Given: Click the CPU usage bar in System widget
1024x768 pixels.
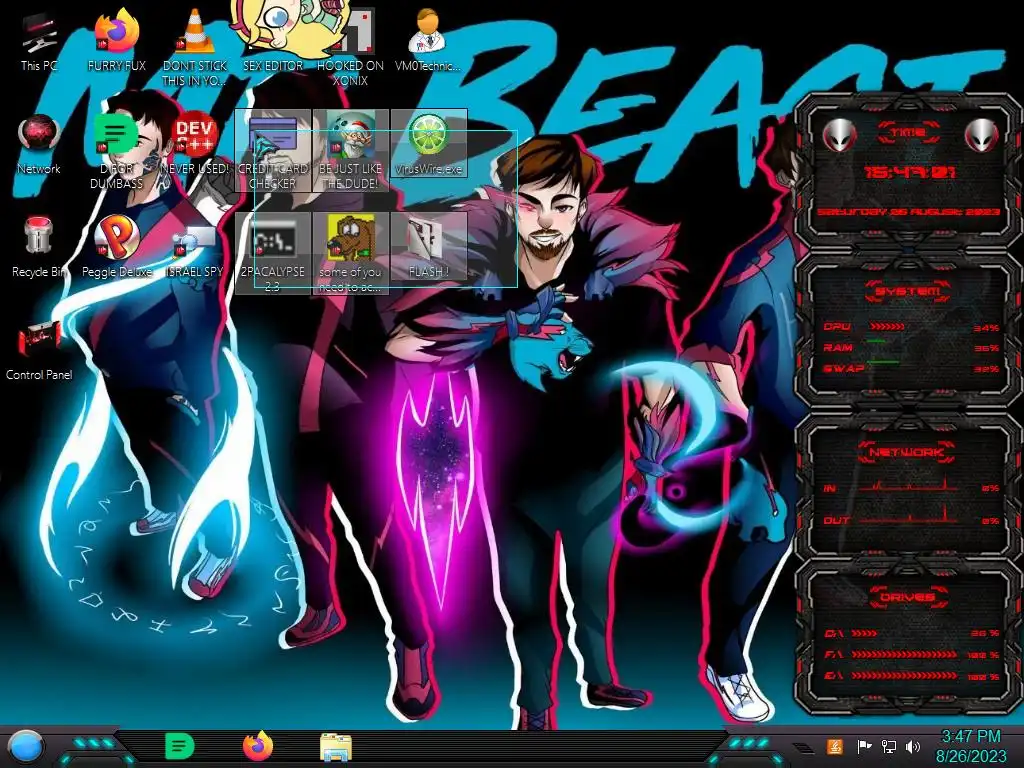Looking at the screenshot, I should pos(887,327).
